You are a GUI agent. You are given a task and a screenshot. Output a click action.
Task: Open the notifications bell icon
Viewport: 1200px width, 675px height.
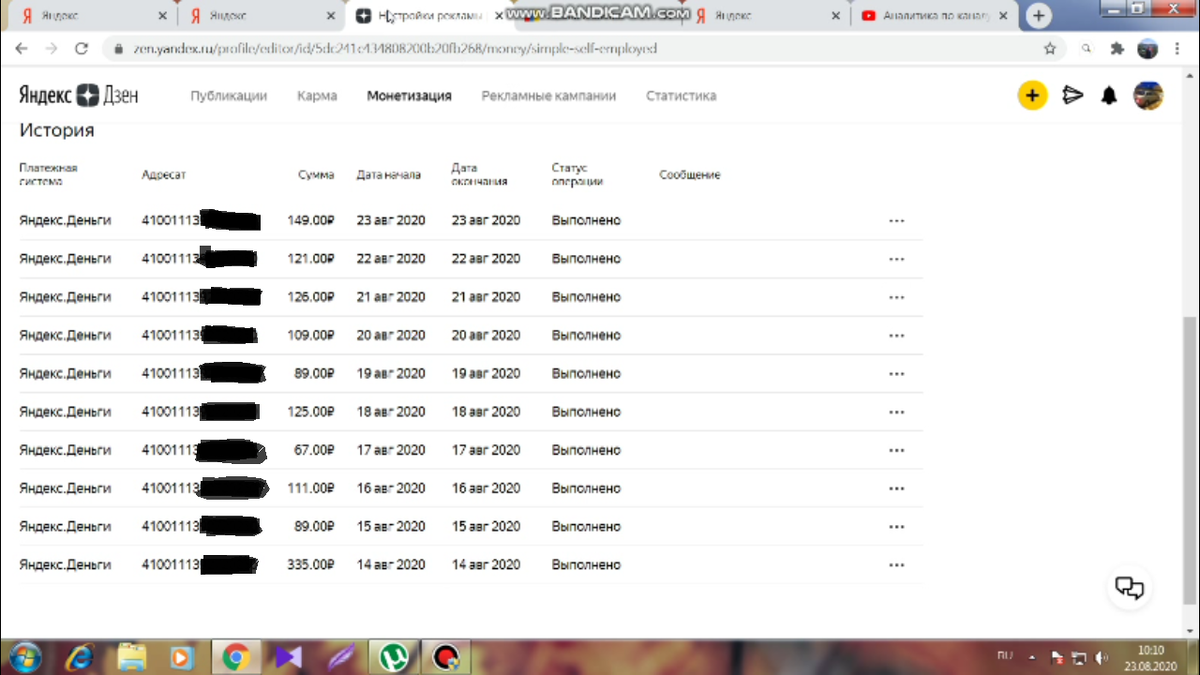1109,96
